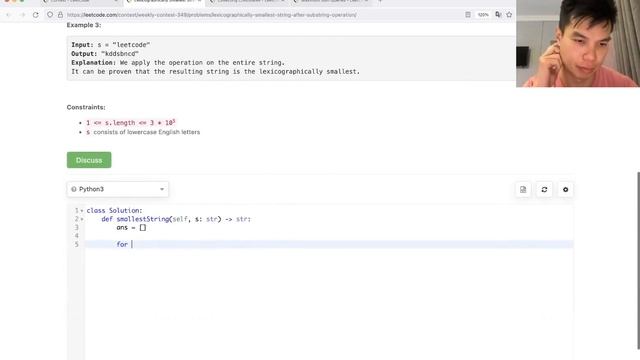Open the Python3 language dropdown
The width and height of the screenshot is (640, 360).
[118, 189]
